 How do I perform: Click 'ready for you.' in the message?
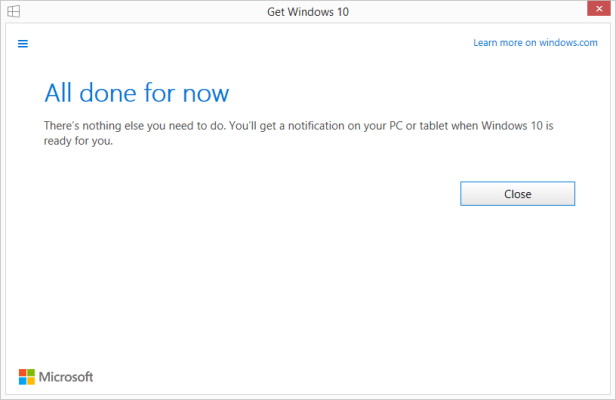point(80,141)
